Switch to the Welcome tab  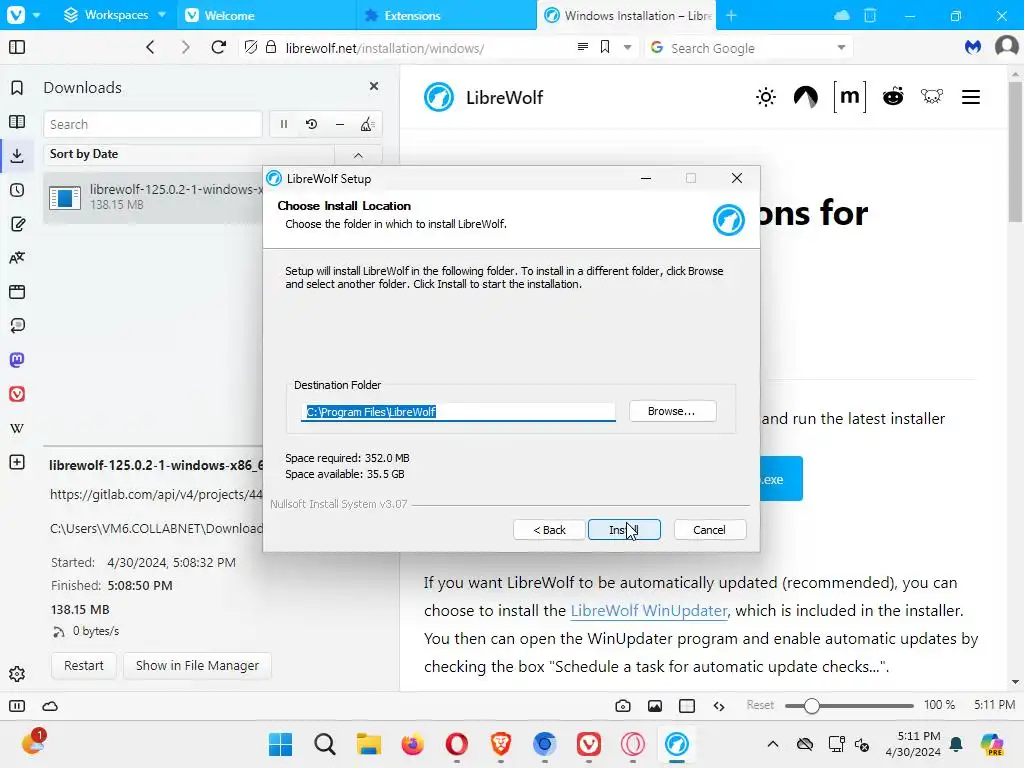[266, 15]
